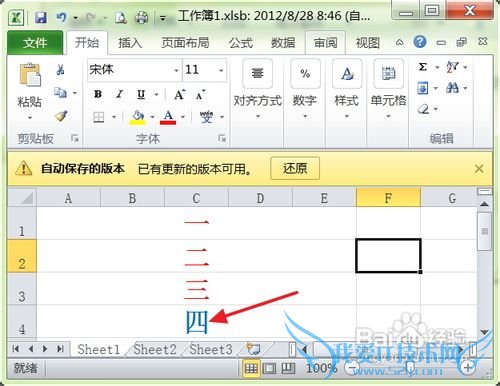The width and height of the screenshot is (500, 386).
Task: Expand the 数字 number group
Action: pos(305,90)
